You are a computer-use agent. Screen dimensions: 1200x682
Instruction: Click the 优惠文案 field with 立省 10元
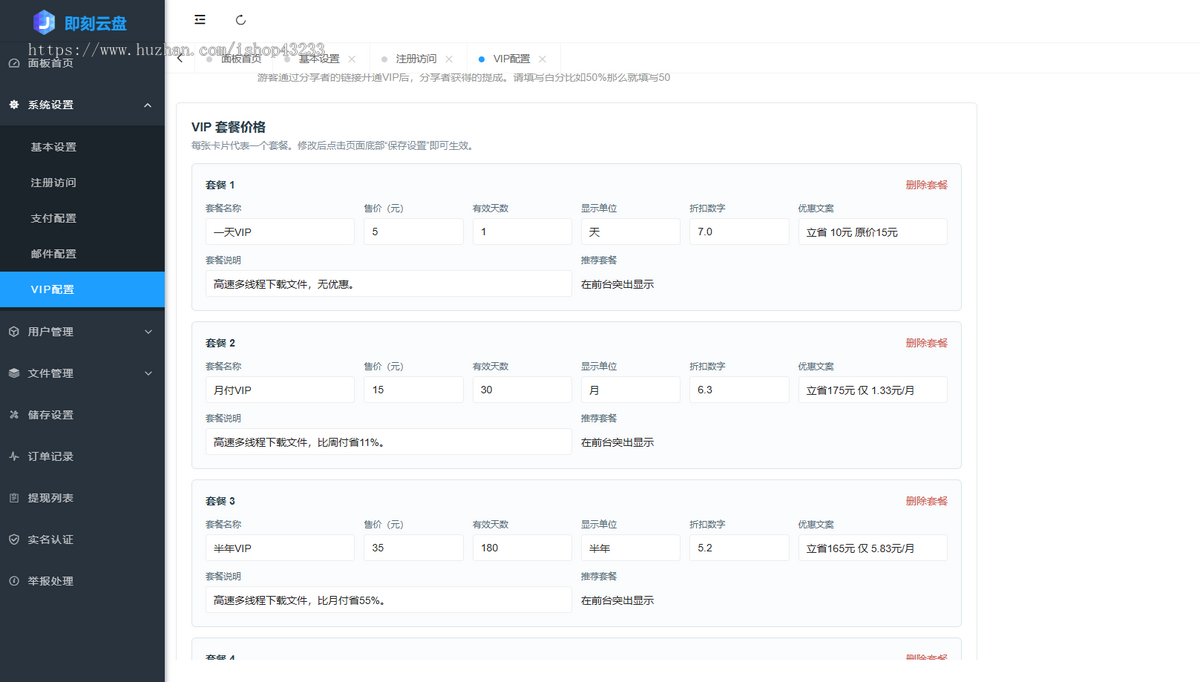click(872, 232)
